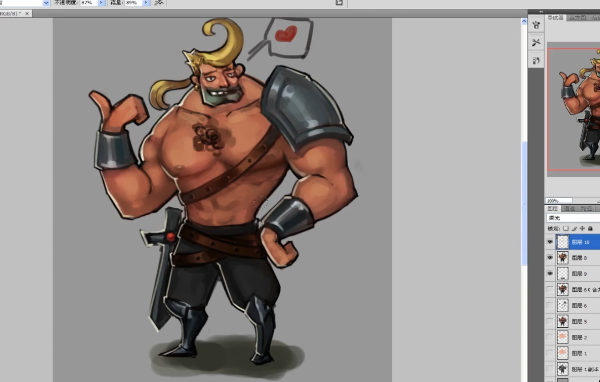Viewport: 600px width, 382px height.
Task: Hide layer 图层 10 with eye icon
Action: tap(550, 242)
